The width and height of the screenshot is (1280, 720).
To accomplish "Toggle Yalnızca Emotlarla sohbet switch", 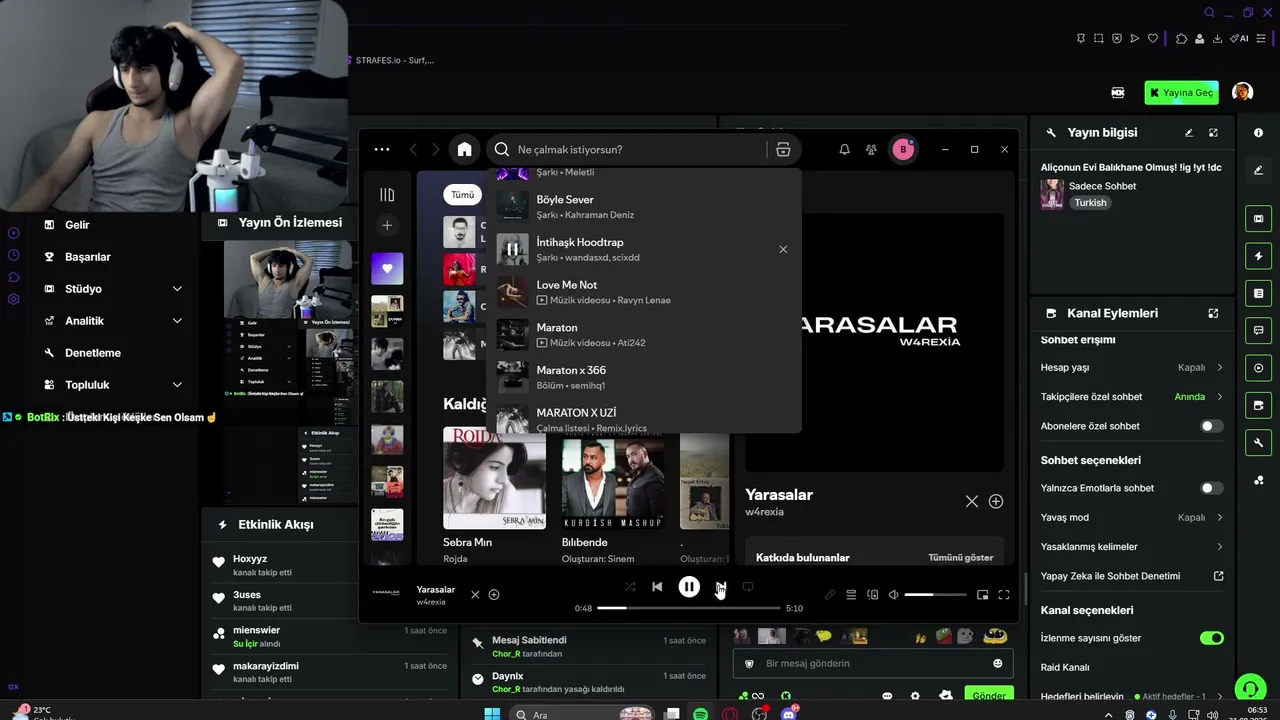I will tap(1211, 488).
